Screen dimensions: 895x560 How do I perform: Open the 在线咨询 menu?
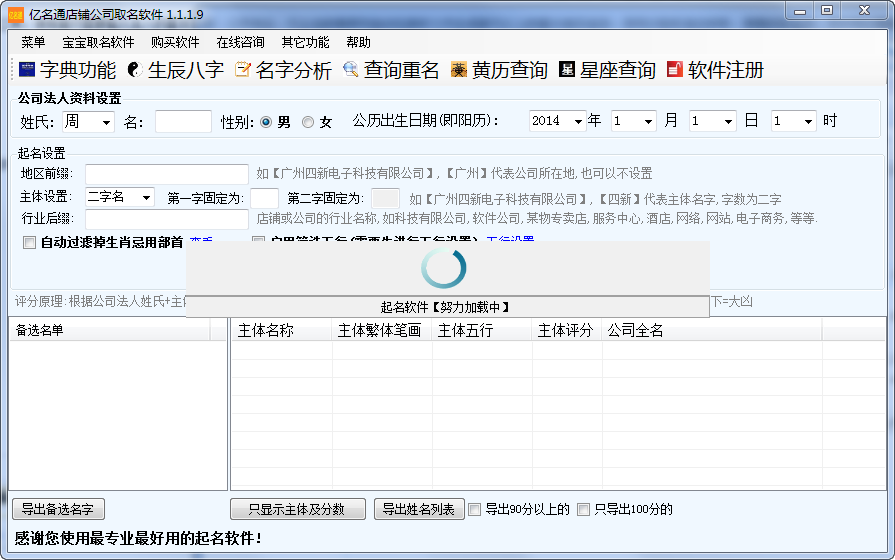tap(240, 42)
